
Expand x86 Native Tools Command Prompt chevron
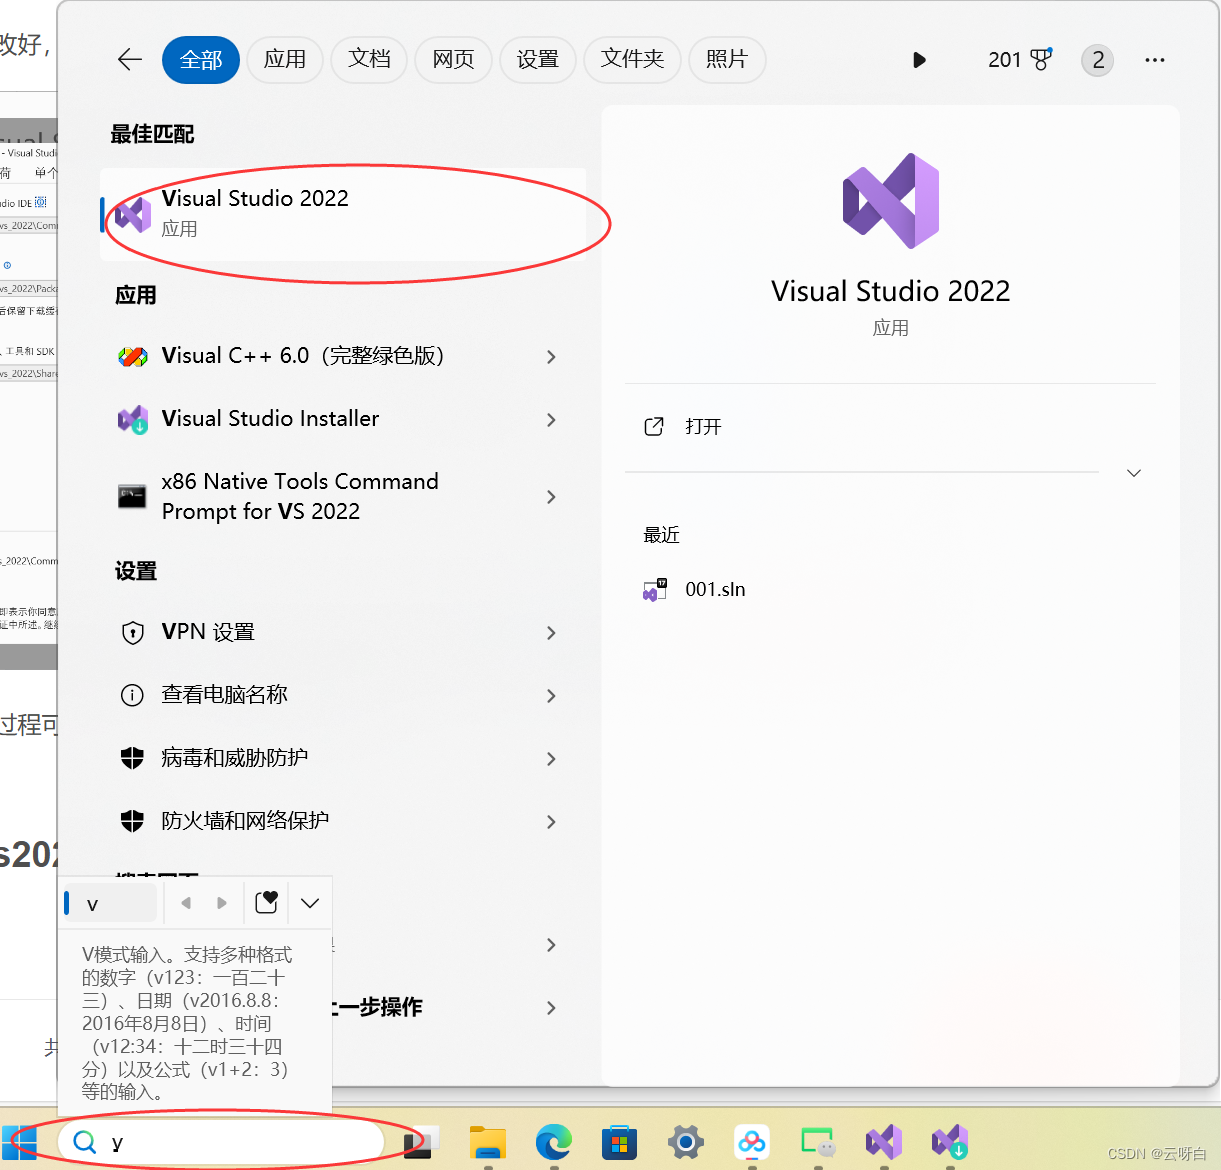tap(551, 497)
